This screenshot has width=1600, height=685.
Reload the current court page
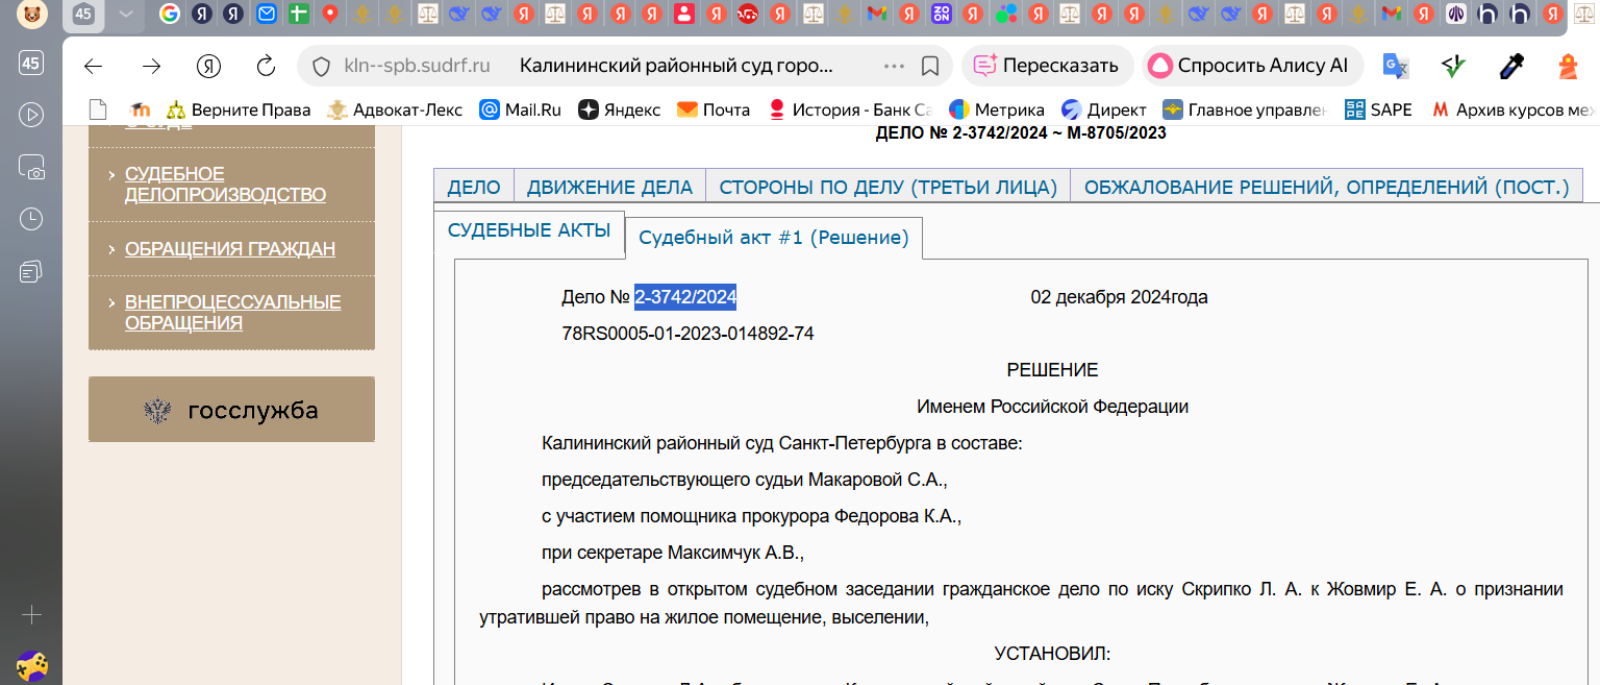point(266,66)
